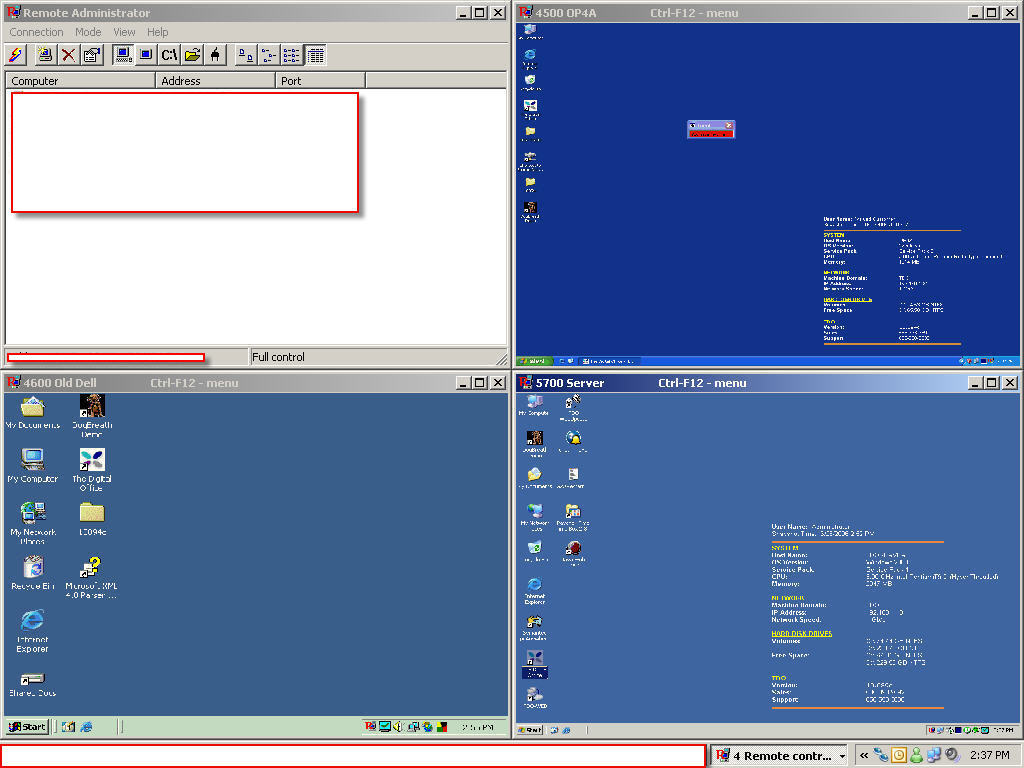Open the View menu
This screenshot has width=1024, height=768.
tap(124, 32)
